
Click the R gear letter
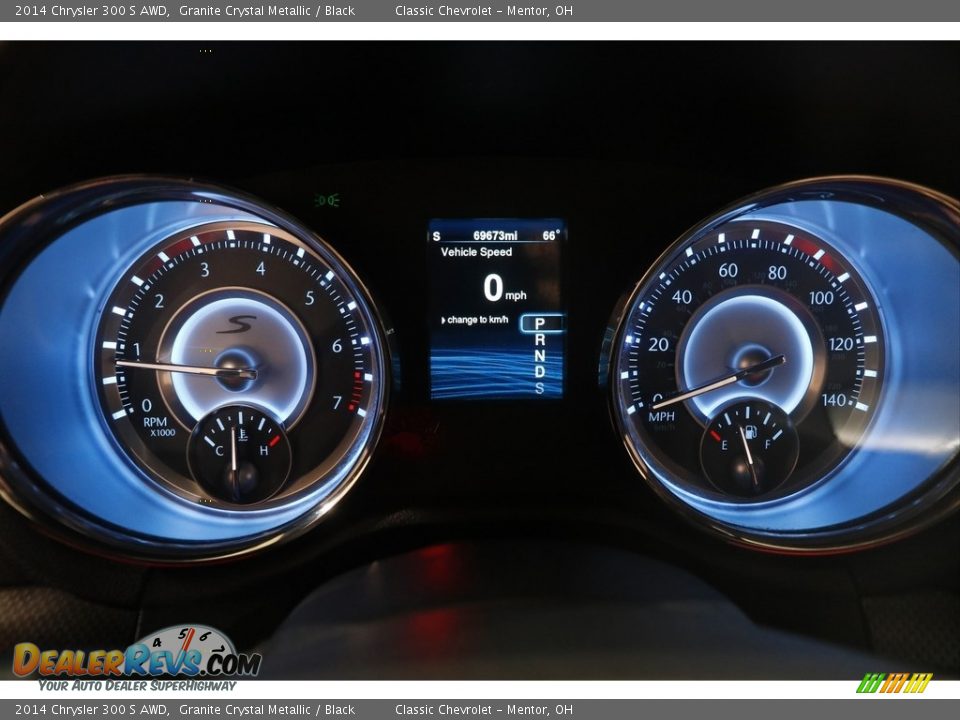[x=539, y=340]
